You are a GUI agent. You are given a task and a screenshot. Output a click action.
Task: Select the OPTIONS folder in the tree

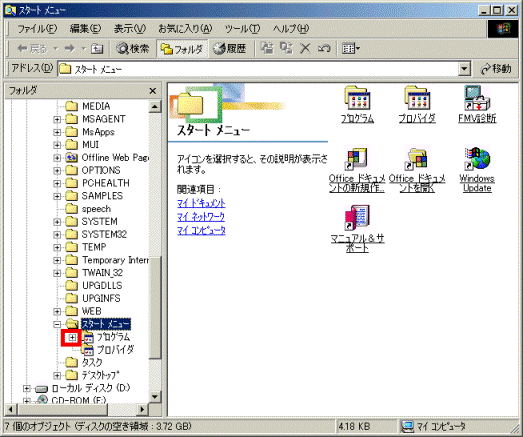click(93, 170)
